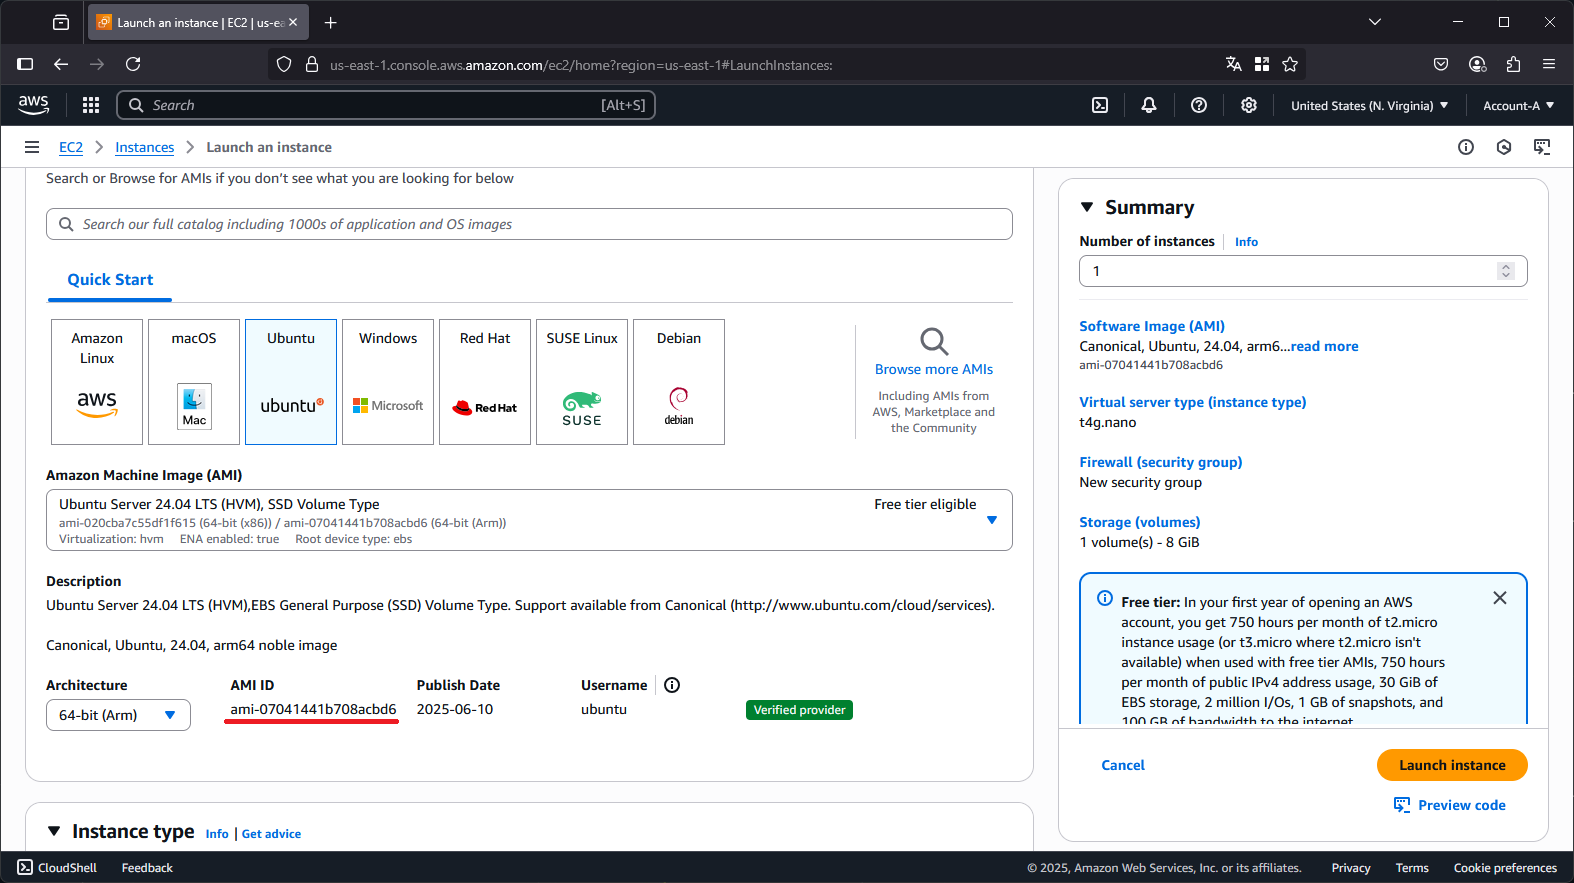
Task: Click Info link beside Instance type
Action: click(217, 834)
